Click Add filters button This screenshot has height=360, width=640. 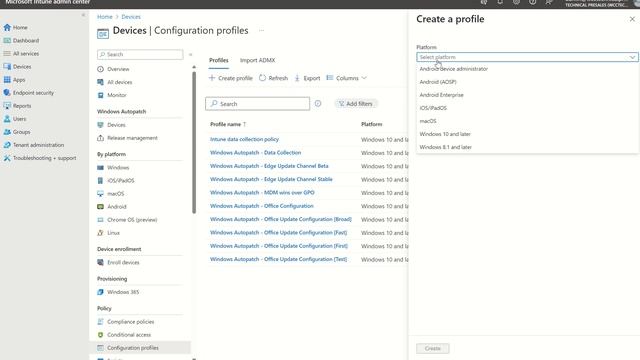click(356, 104)
